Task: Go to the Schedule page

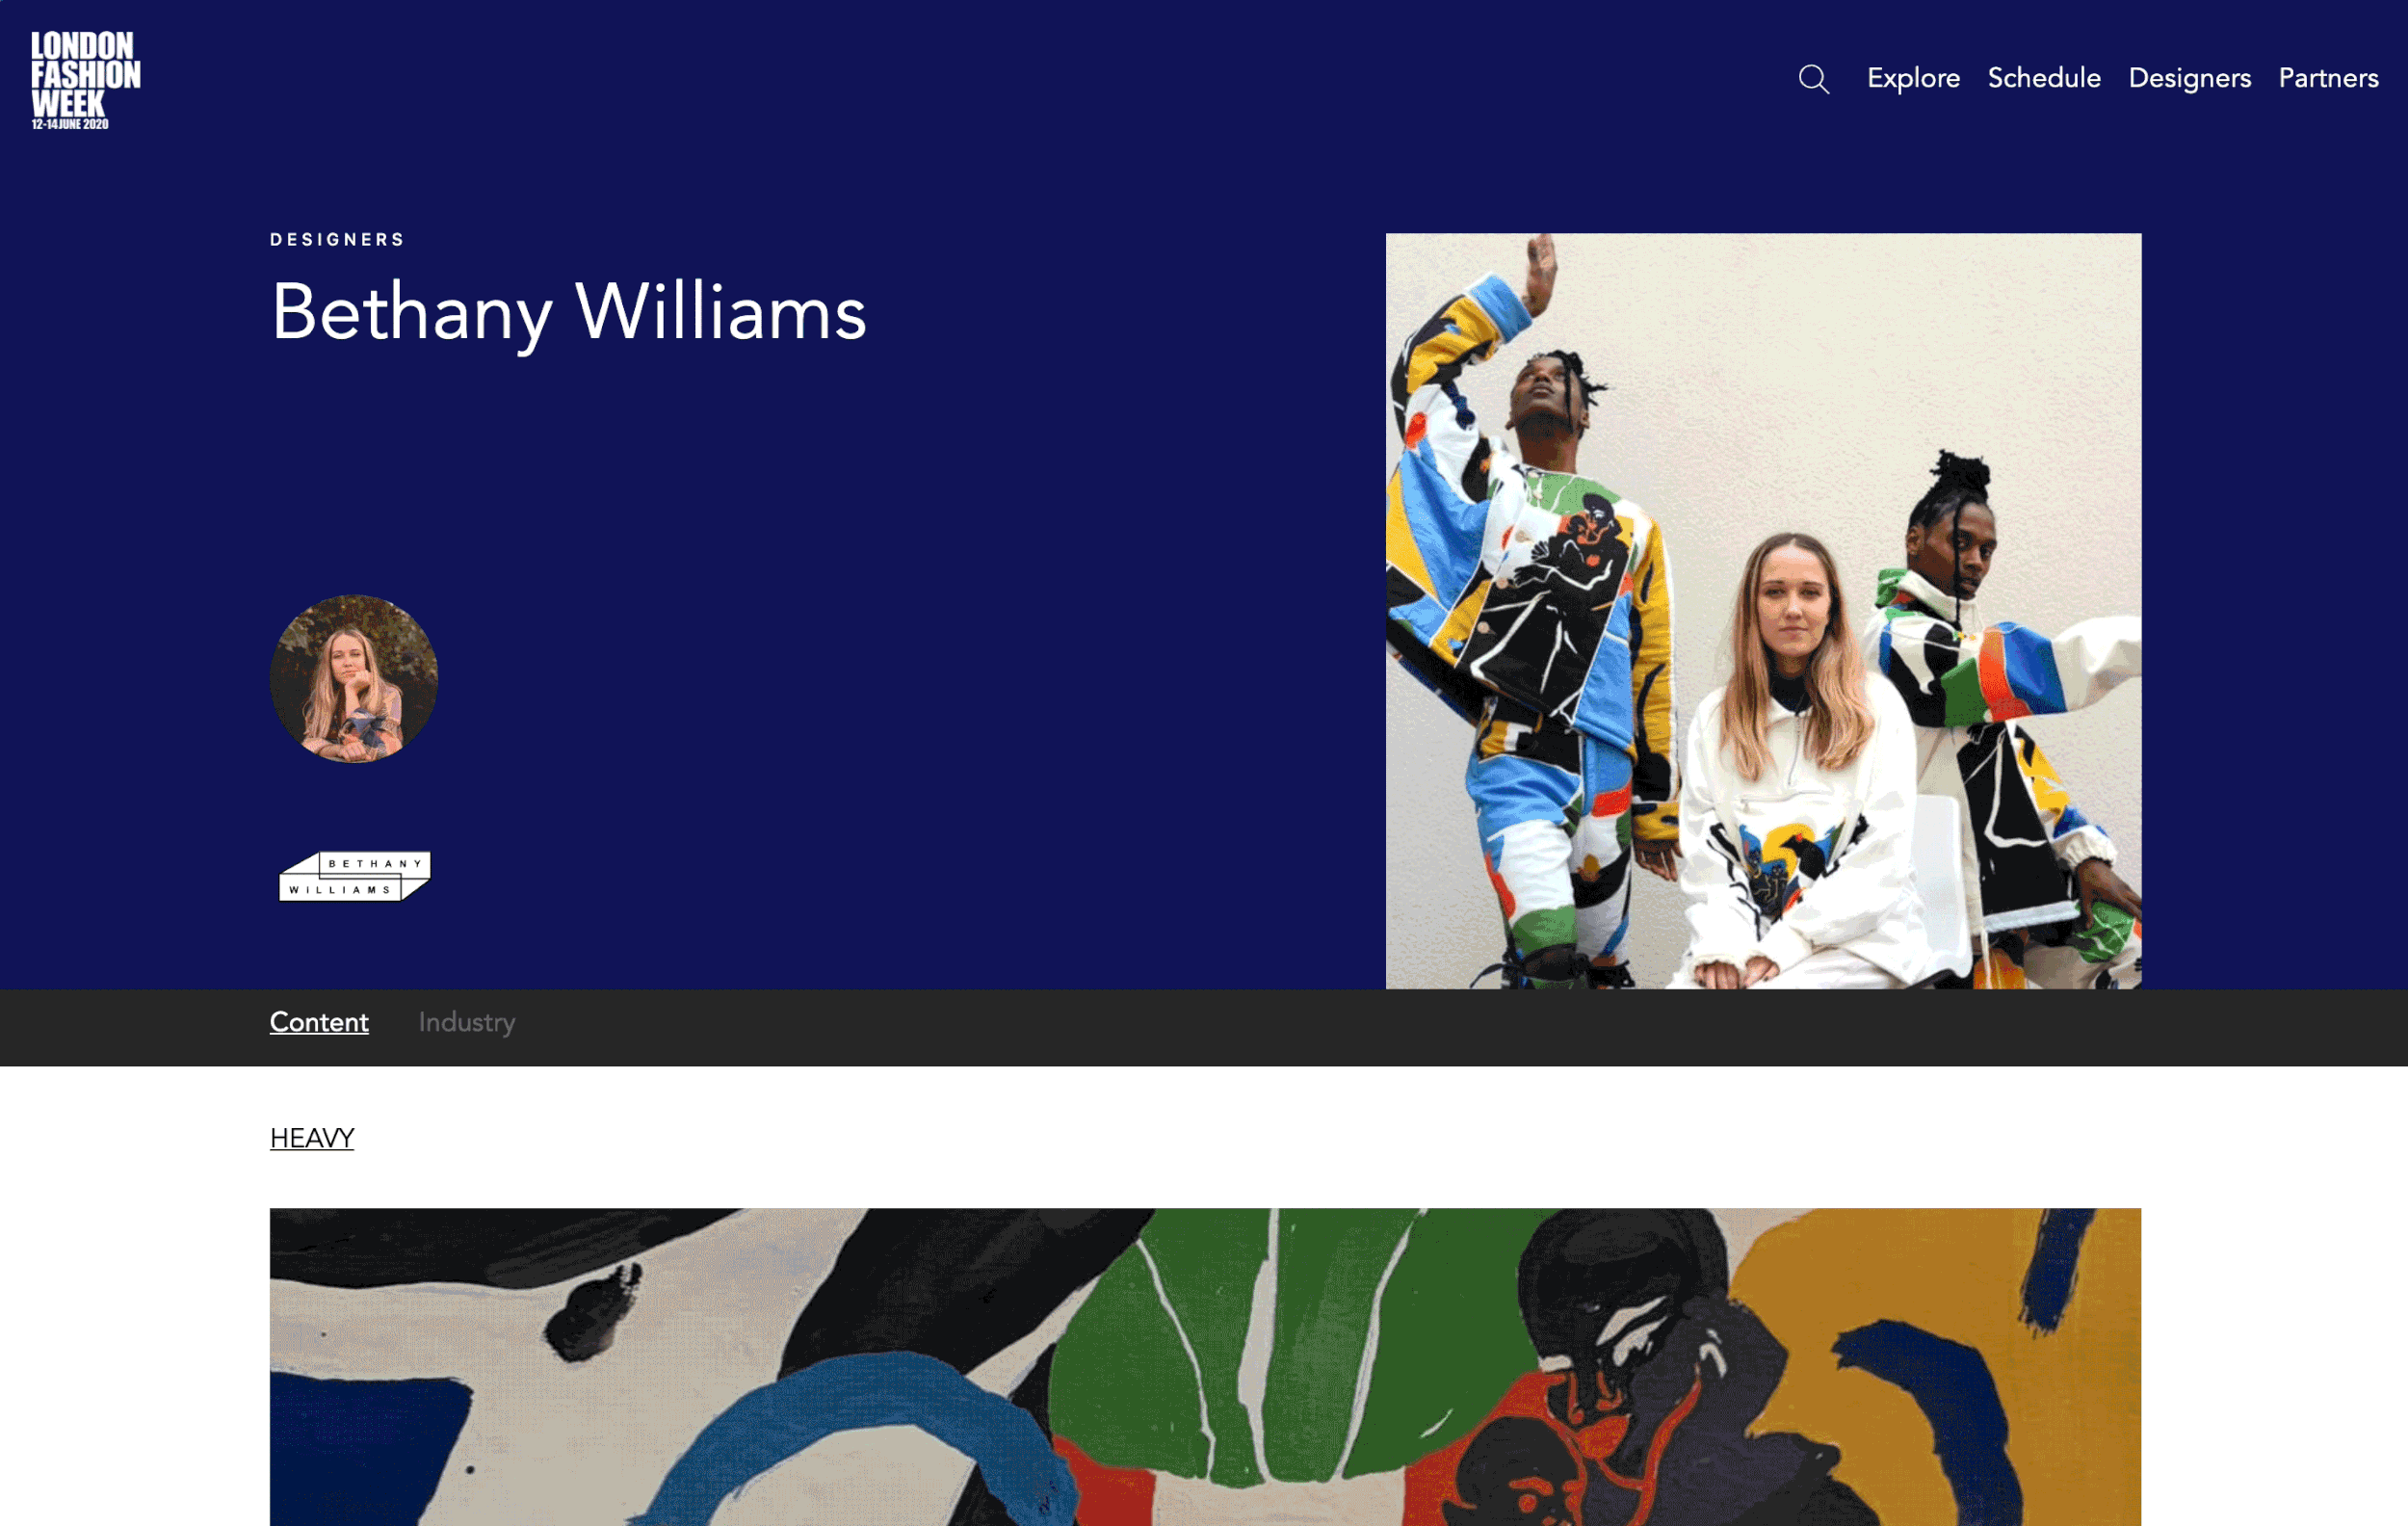Action: coord(2043,78)
